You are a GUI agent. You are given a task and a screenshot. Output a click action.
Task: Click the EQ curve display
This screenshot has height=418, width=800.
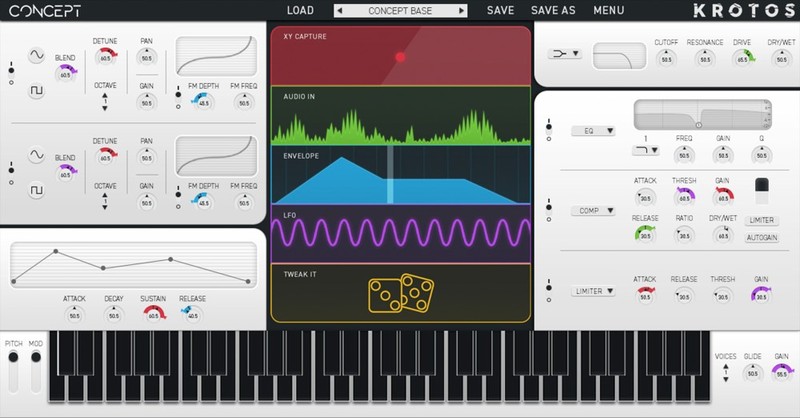pyautogui.click(x=703, y=114)
